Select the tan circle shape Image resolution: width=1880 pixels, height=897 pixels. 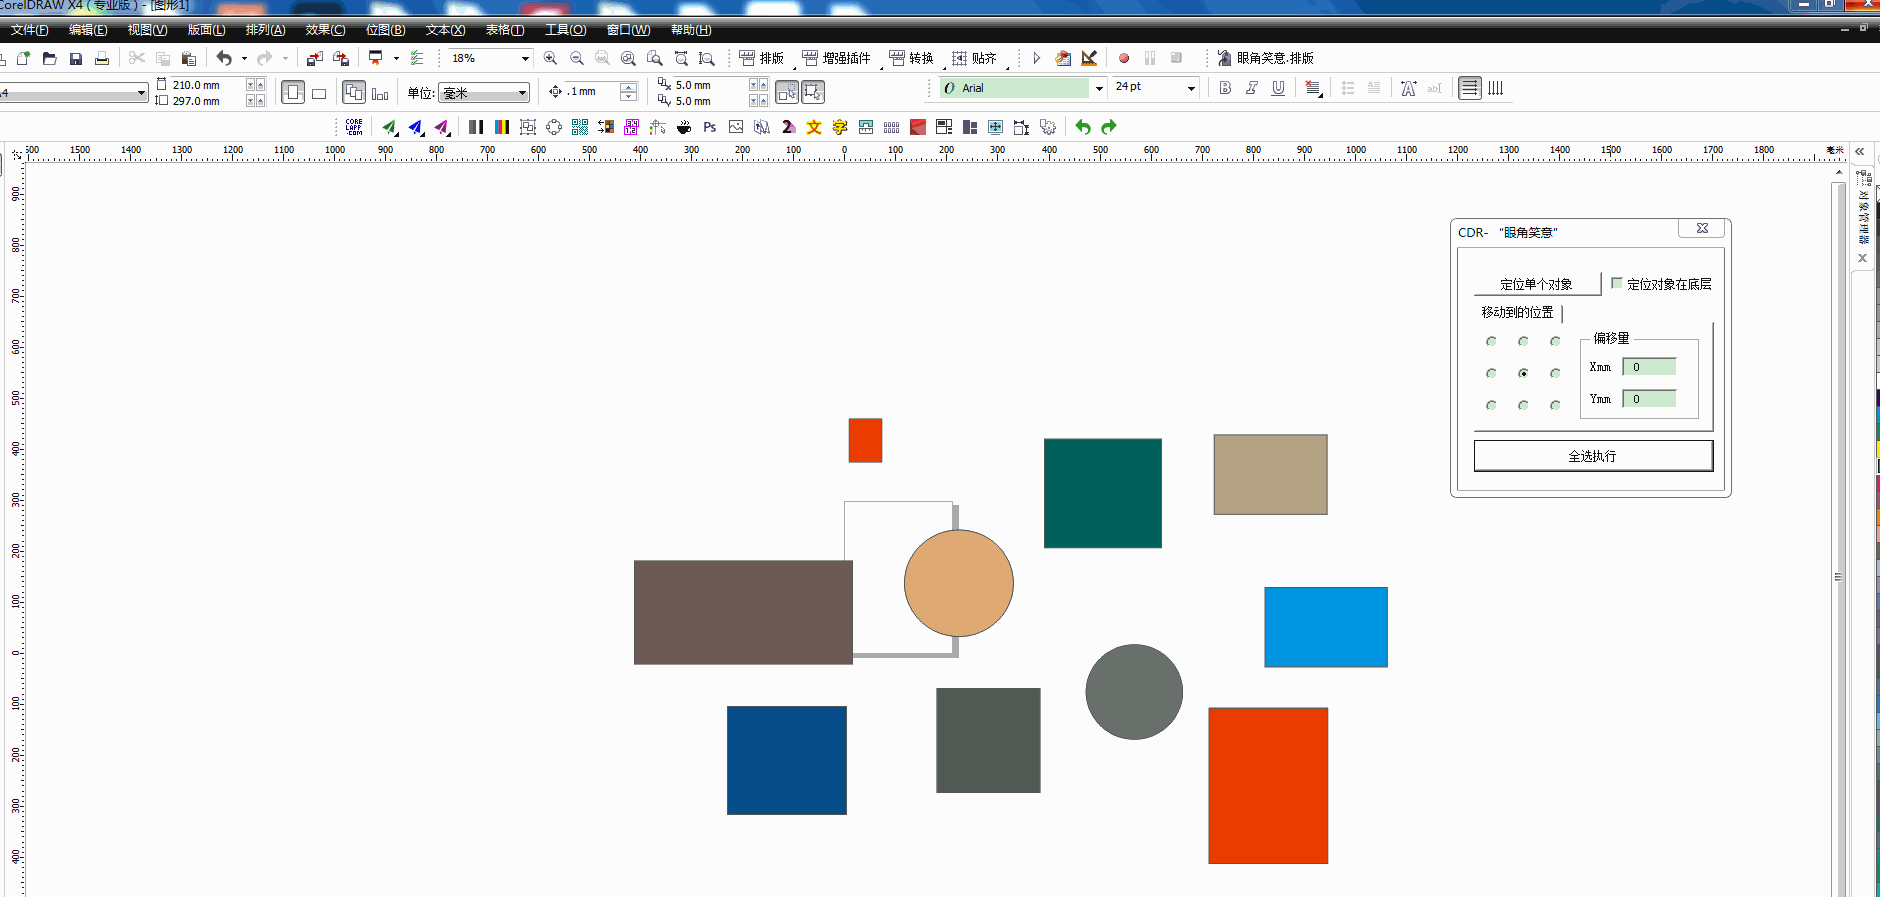(959, 583)
